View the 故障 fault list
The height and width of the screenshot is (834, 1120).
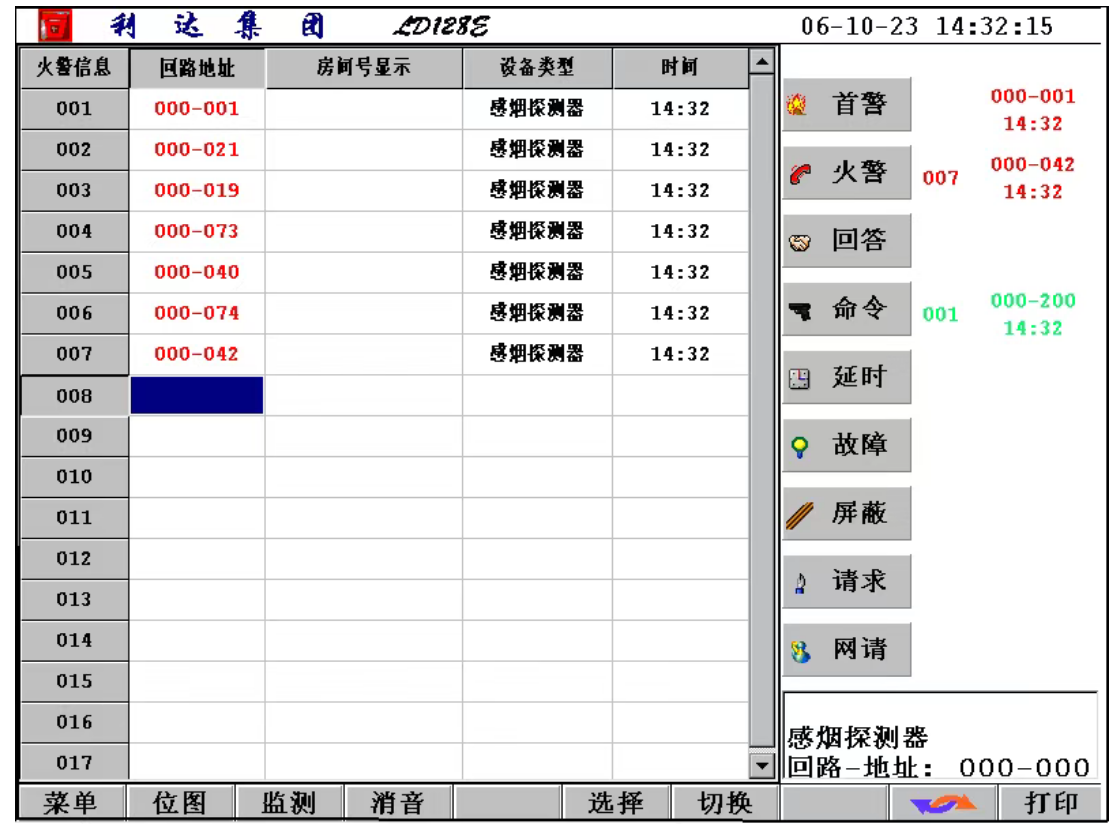tap(846, 445)
